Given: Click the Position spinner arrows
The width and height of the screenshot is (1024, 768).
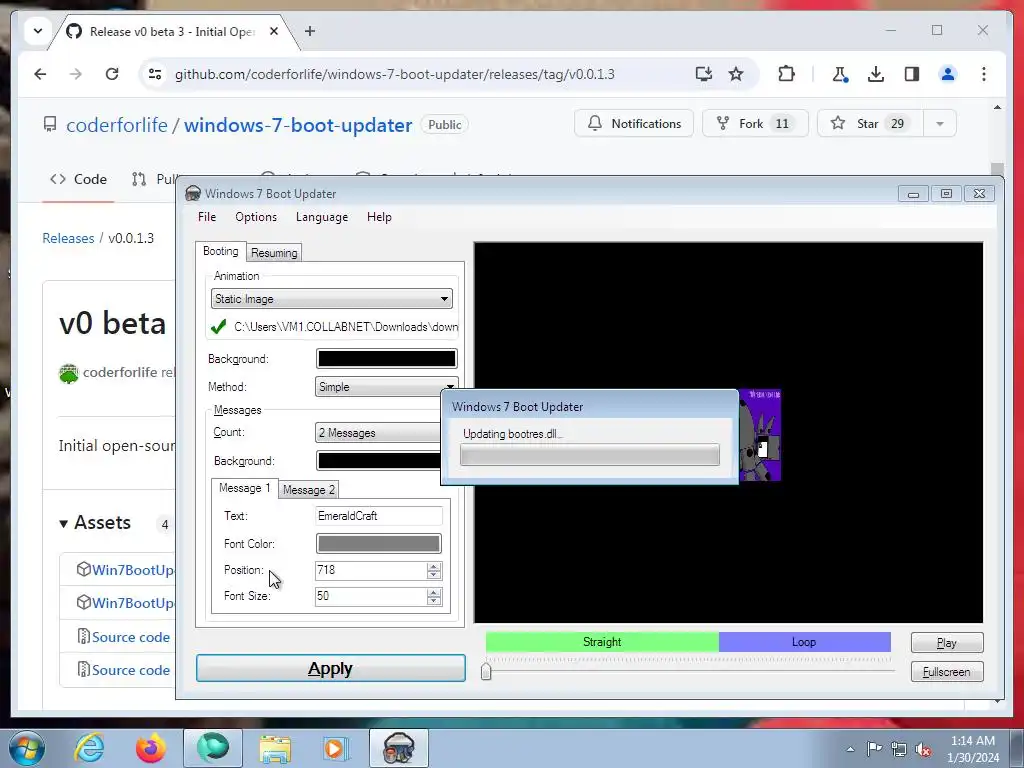Looking at the screenshot, I should (x=434, y=571).
